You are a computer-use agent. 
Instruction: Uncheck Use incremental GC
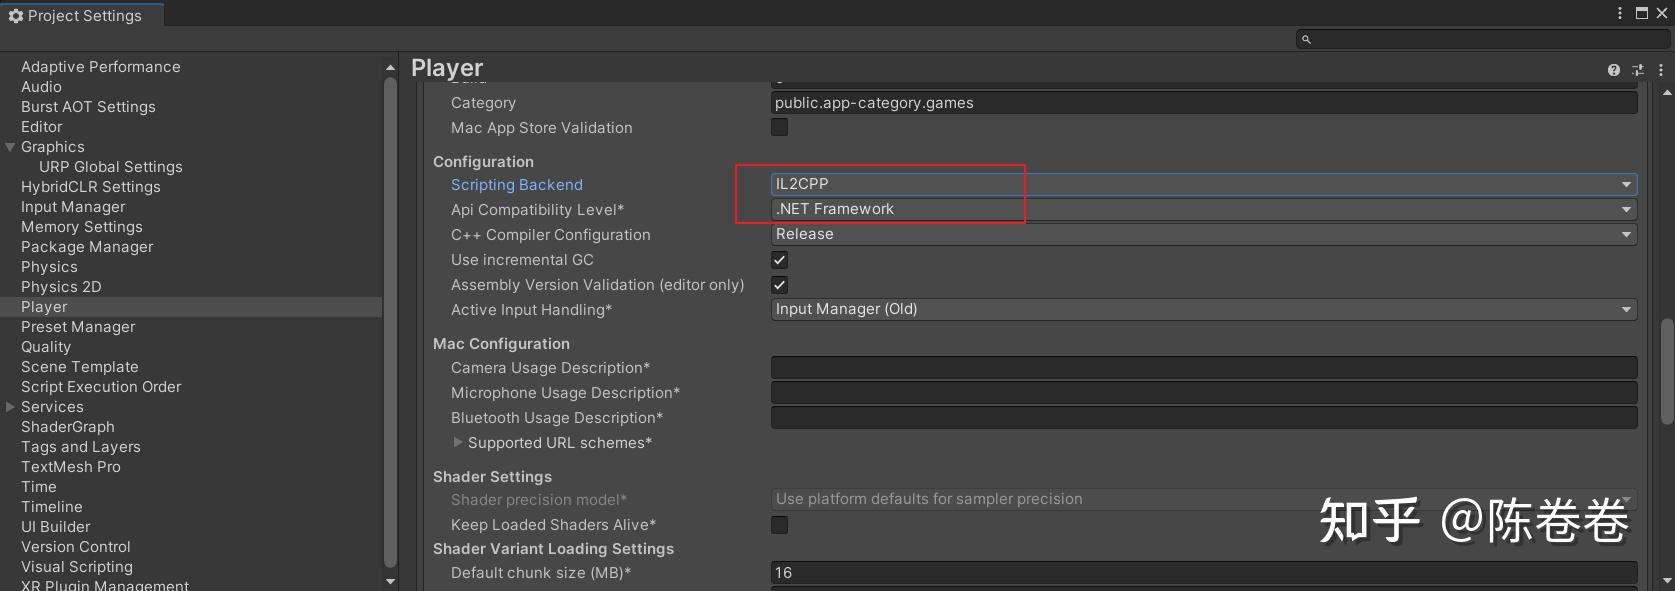pyautogui.click(x=779, y=260)
